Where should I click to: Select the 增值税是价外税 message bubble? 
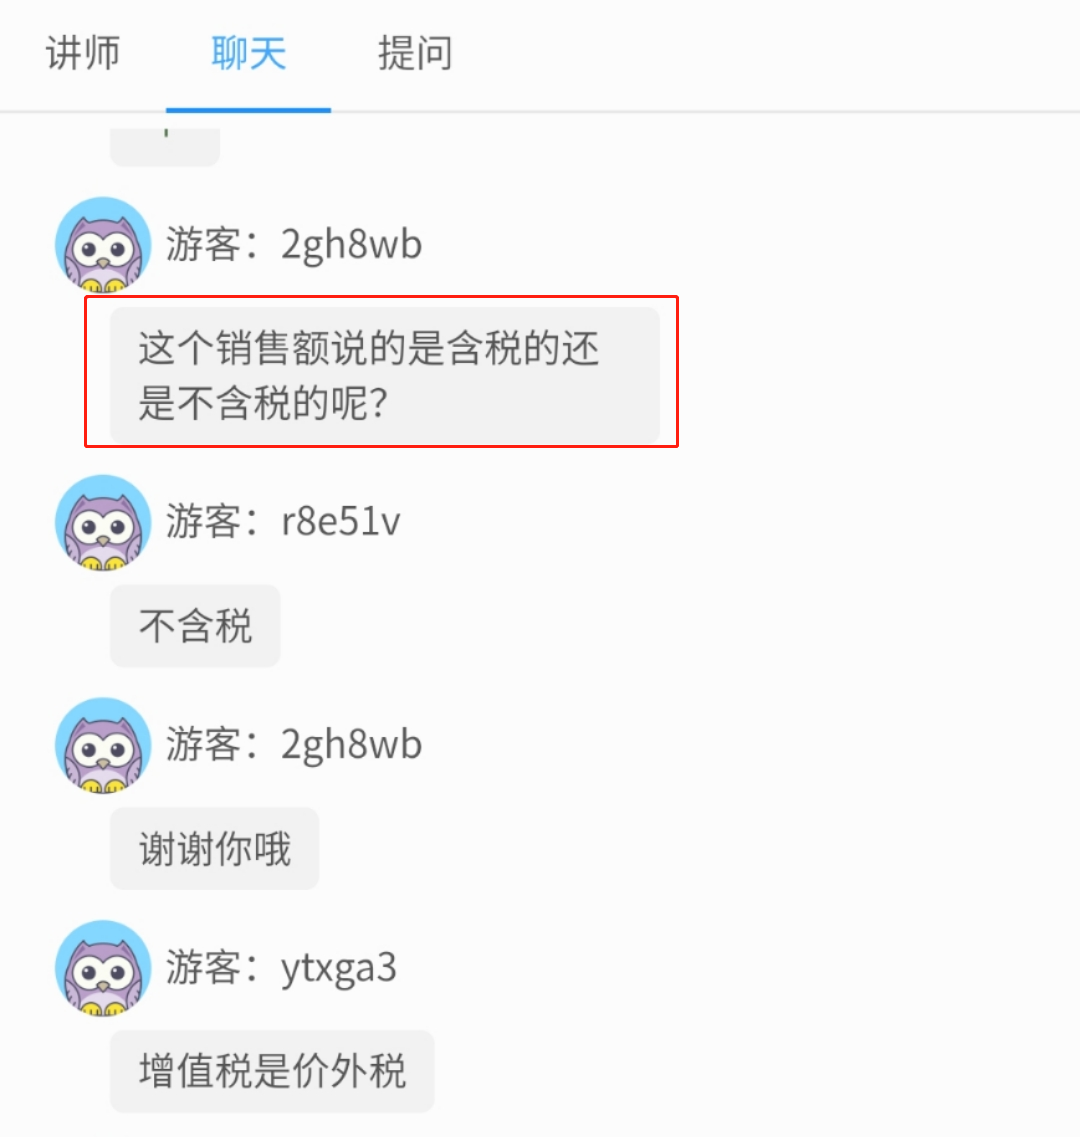(272, 1071)
